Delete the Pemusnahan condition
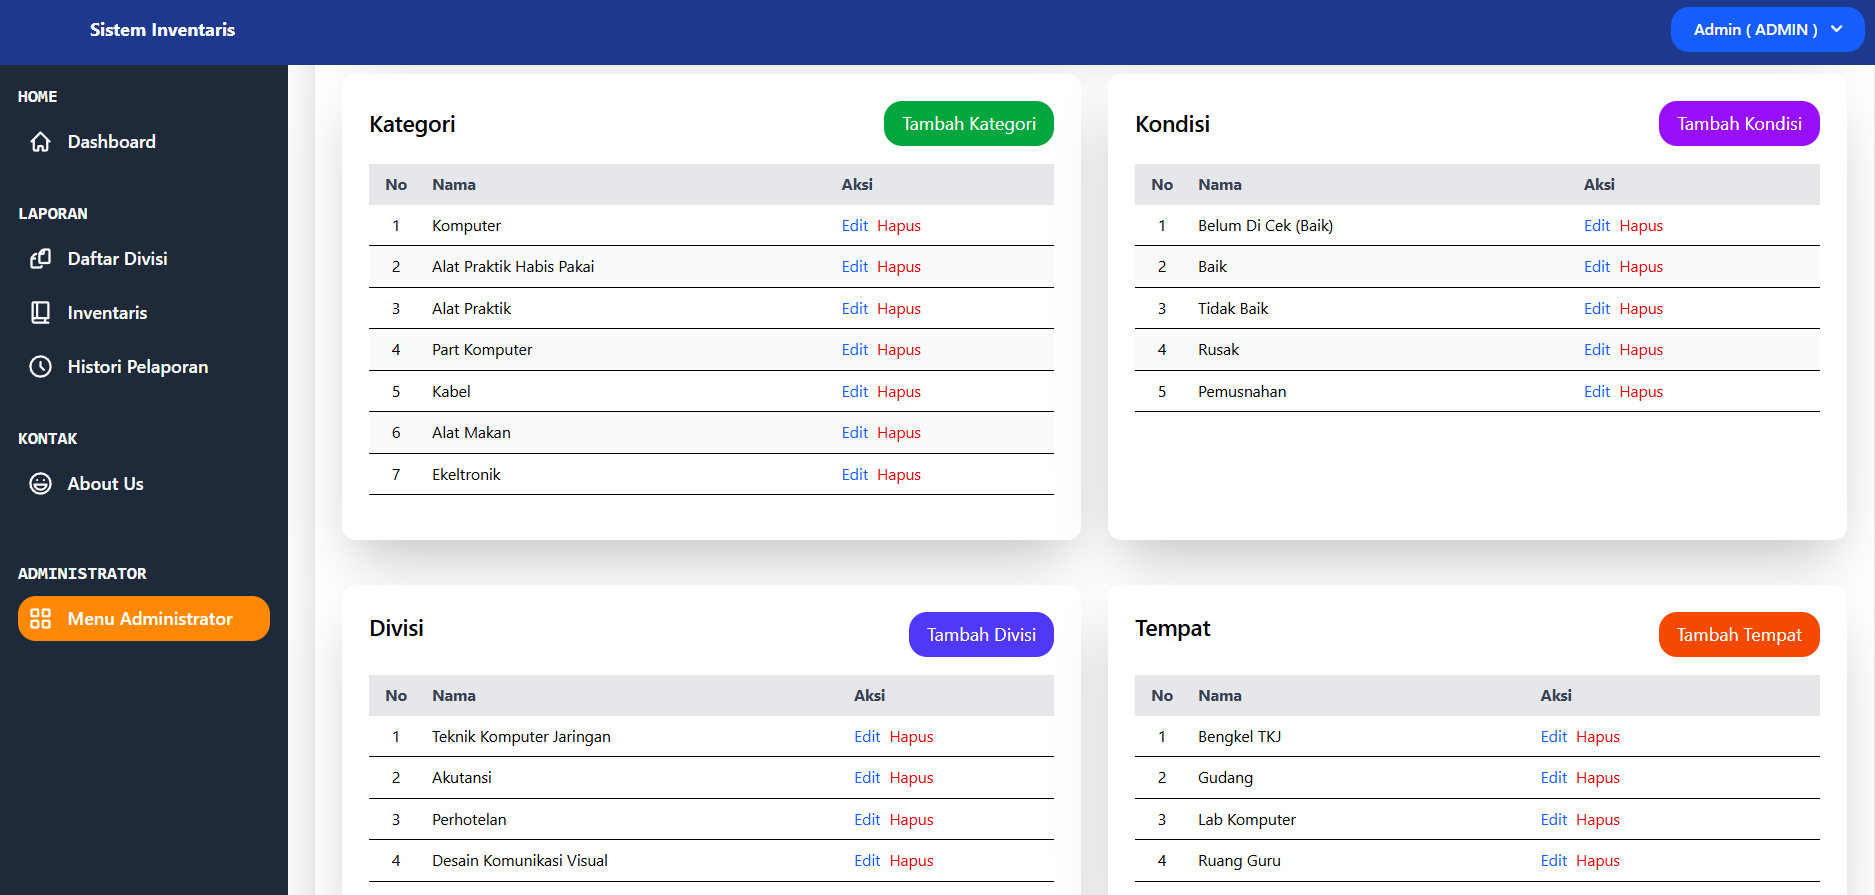This screenshot has width=1875, height=895. click(x=1641, y=392)
